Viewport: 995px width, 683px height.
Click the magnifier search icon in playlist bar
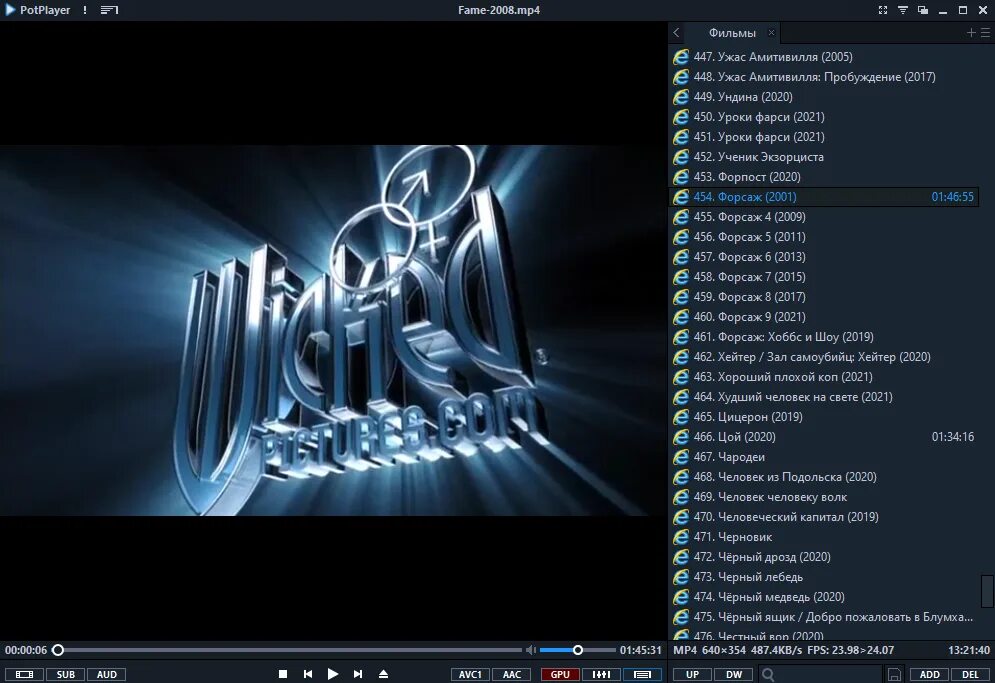[x=767, y=674]
